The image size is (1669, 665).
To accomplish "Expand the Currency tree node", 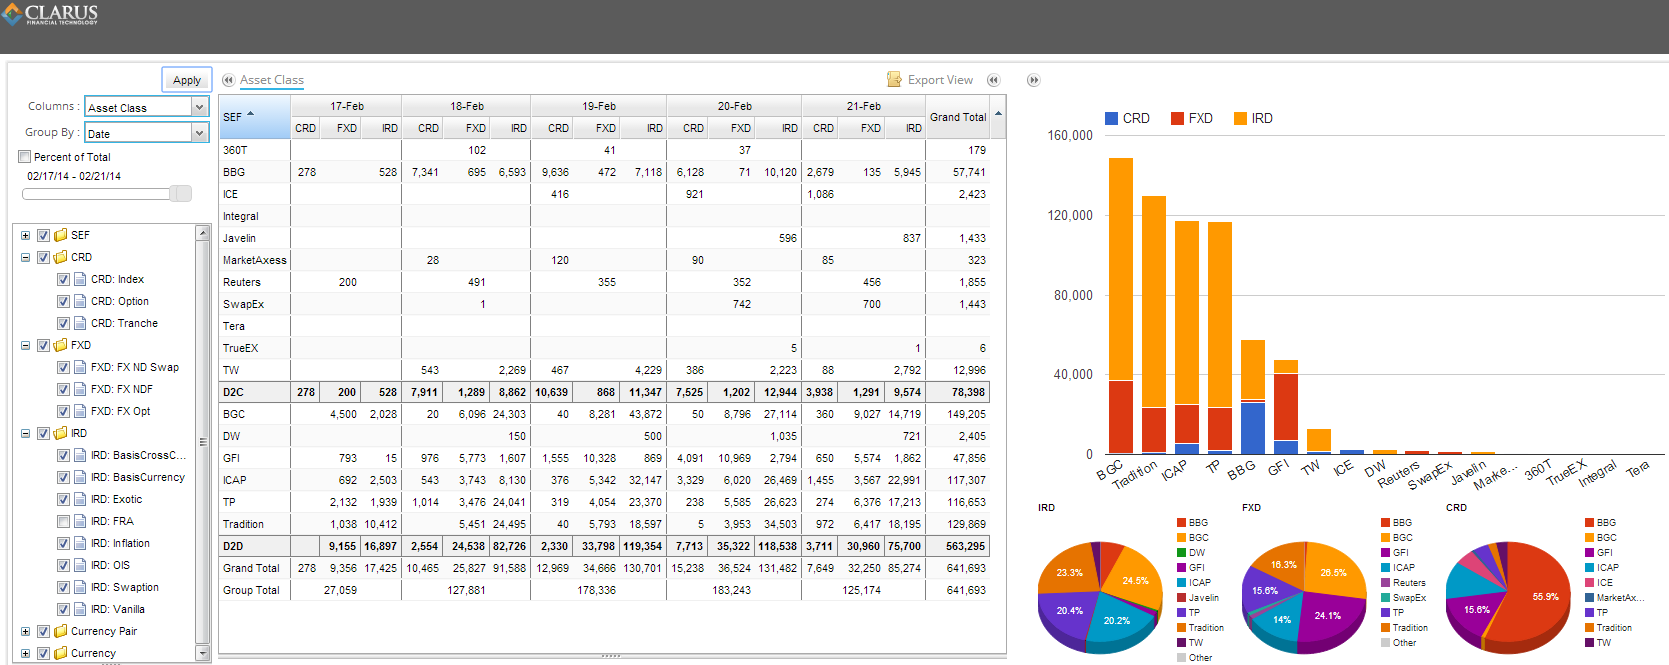I will 25,653.
